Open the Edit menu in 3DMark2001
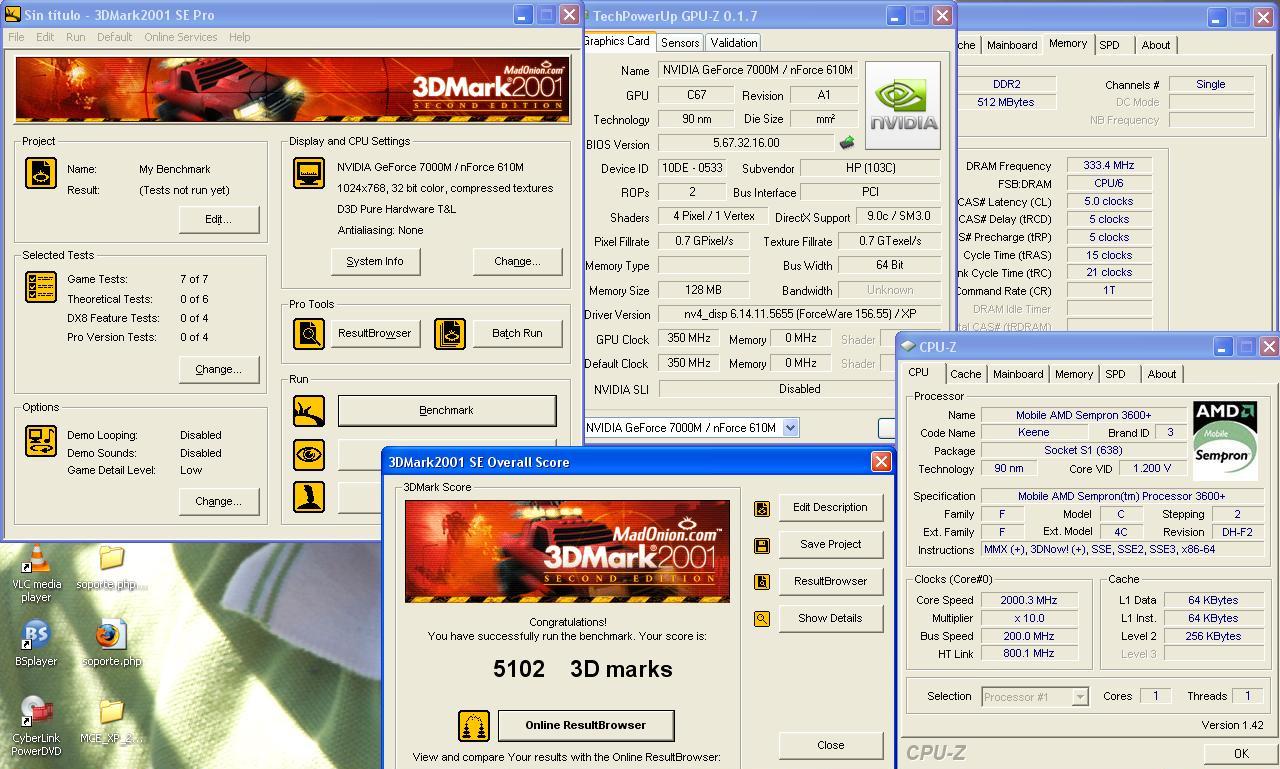 [x=45, y=37]
